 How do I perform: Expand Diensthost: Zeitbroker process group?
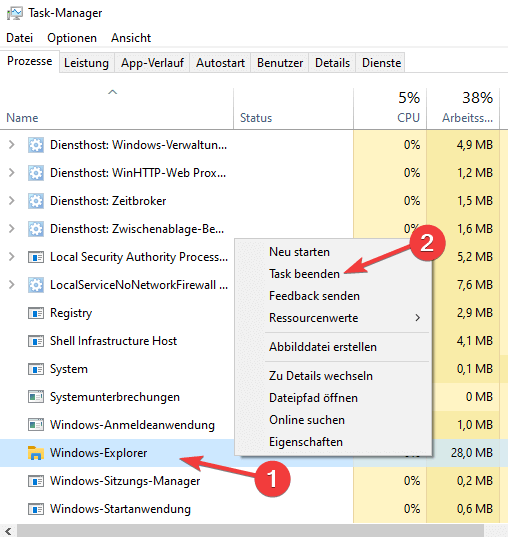tap(12, 201)
